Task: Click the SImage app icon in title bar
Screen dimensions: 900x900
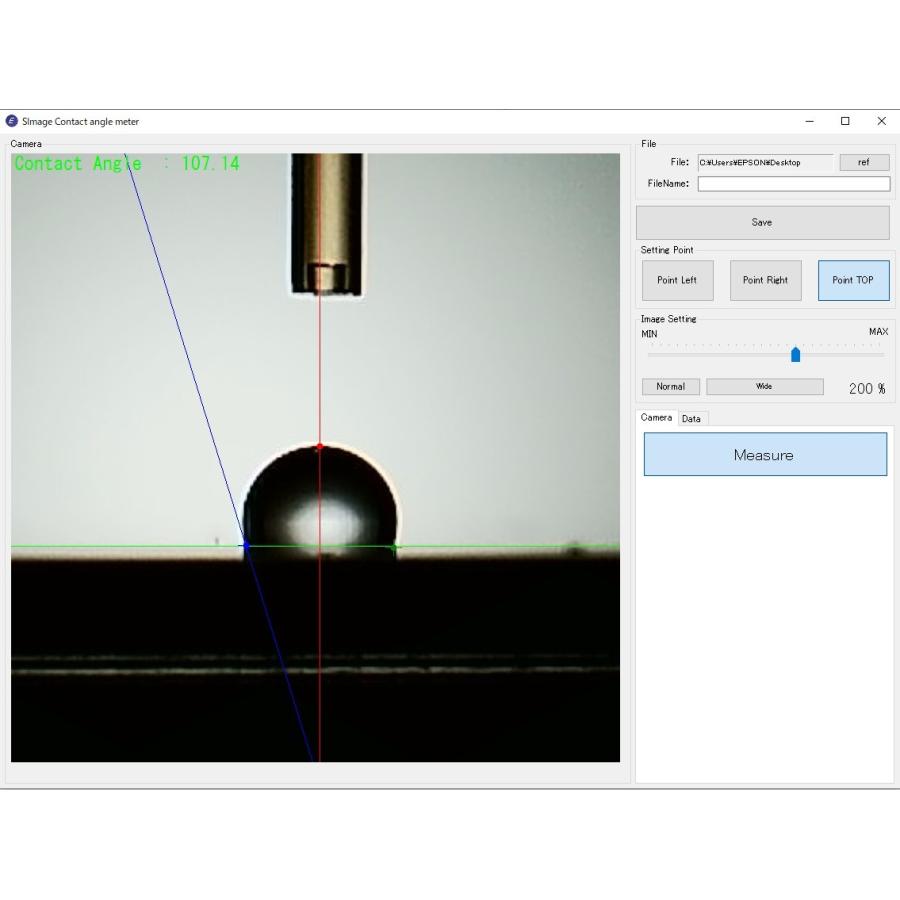Action: coord(12,121)
